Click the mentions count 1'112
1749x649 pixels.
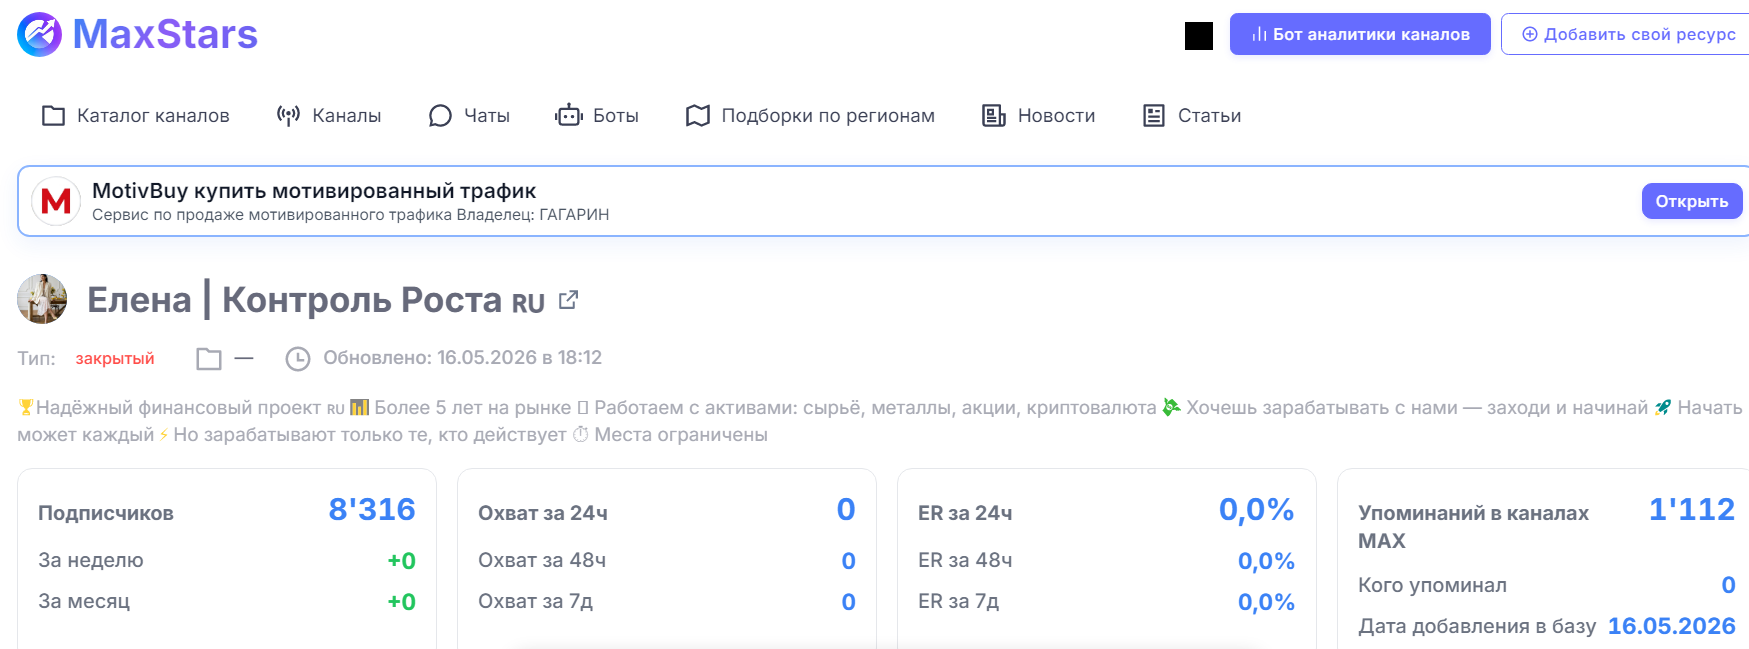[1692, 510]
